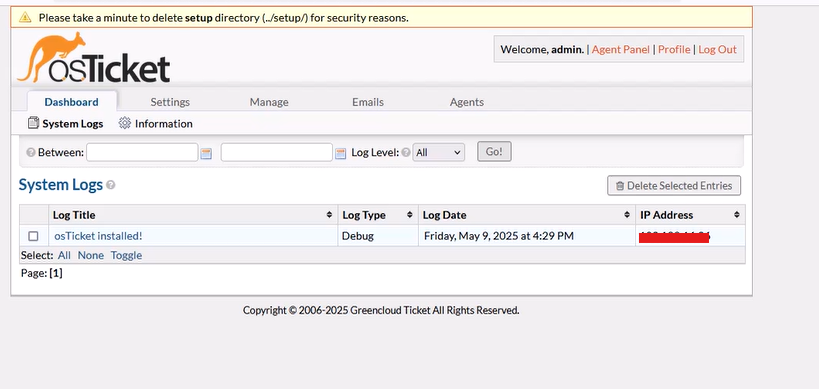Click the help icon beside Between label

tap(31, 153)
